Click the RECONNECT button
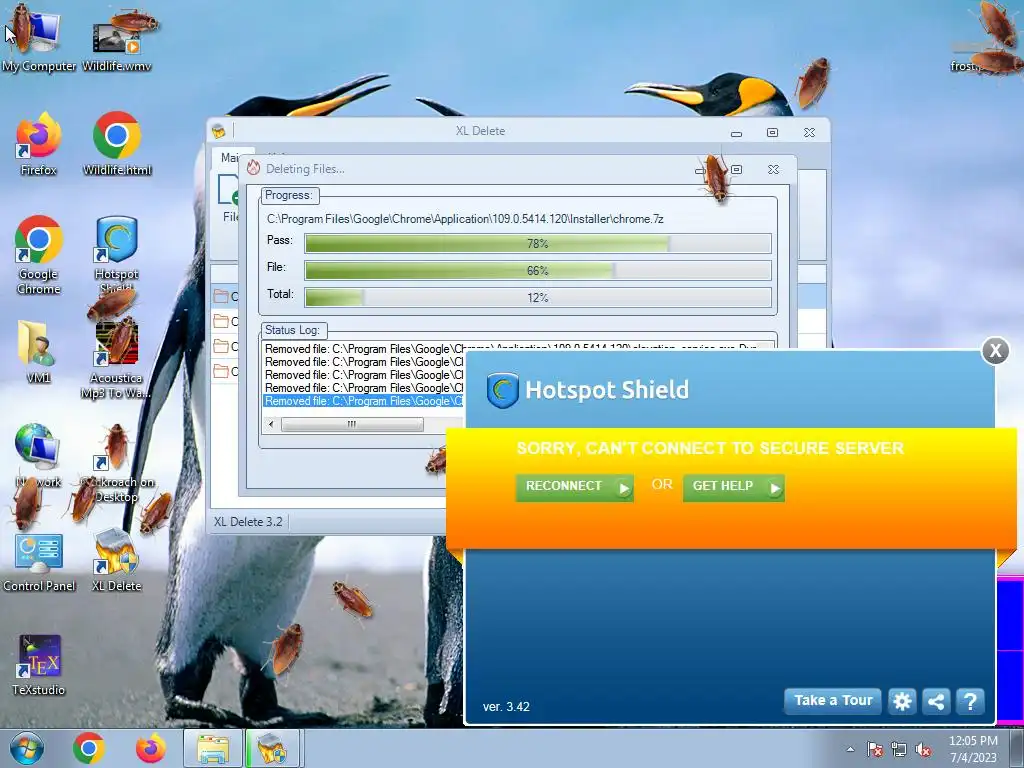This screenshot has height=768, width=1024. click(575, 487)
